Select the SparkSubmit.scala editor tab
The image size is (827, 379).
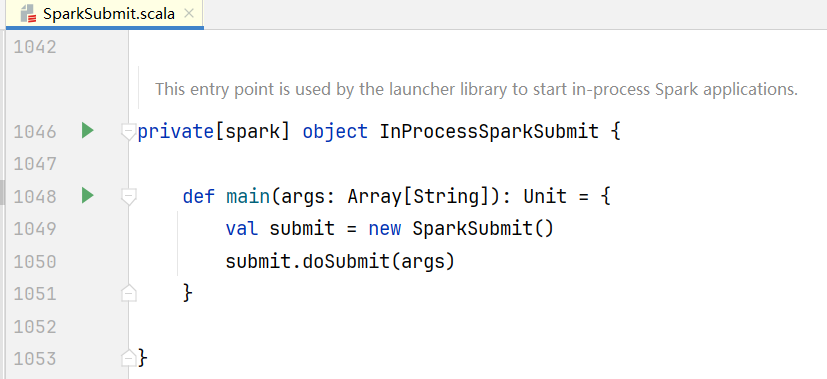(x=105, y=14)
